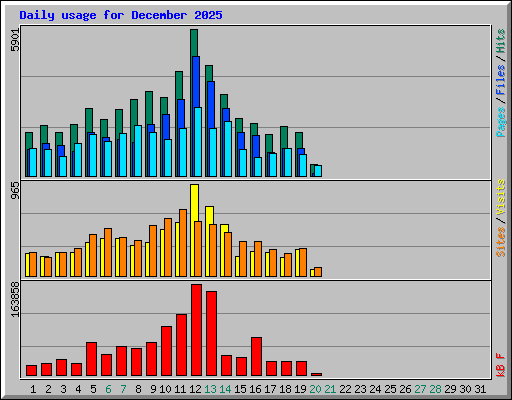Click the KB F legend label
Screen dimensions: 512x400
[x=501, y=365]
